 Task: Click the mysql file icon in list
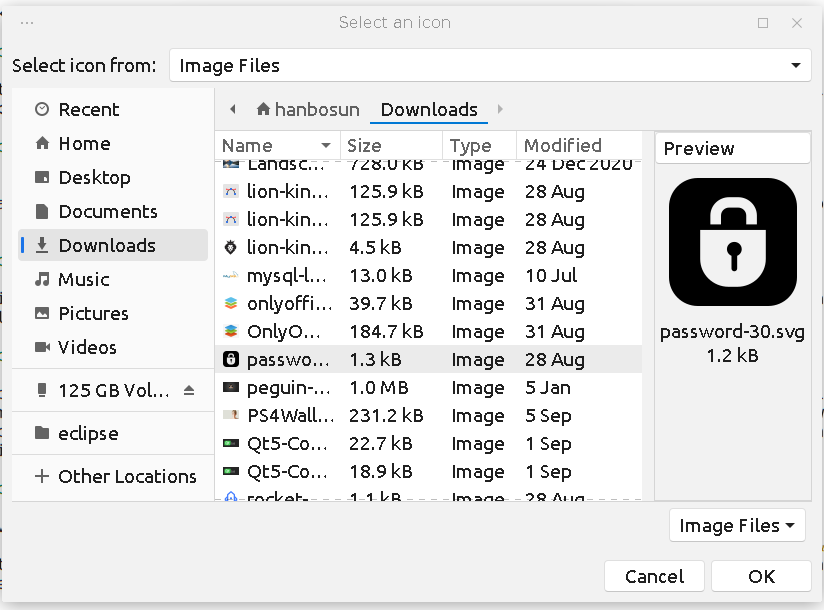(x=231, y=276)
